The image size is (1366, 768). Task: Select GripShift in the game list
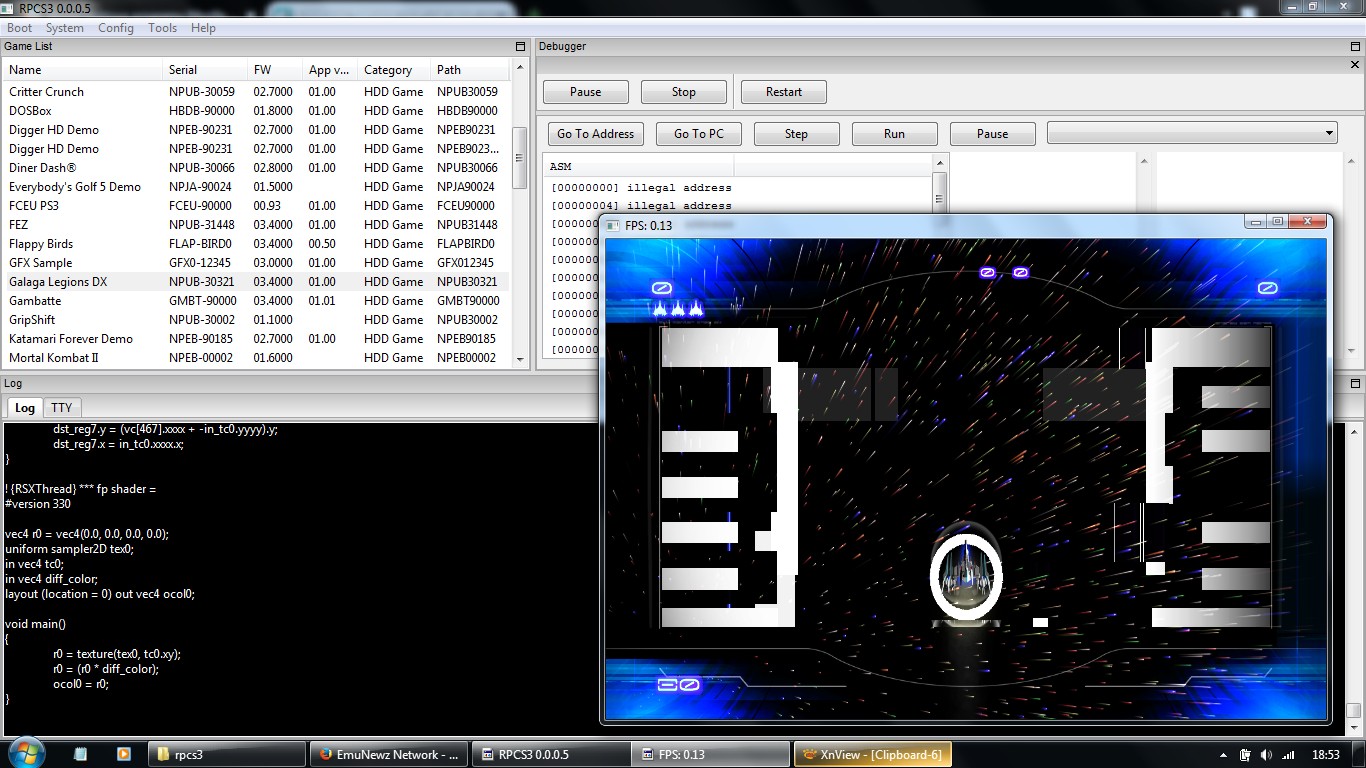pyautogui.click(x=256, y=320)
